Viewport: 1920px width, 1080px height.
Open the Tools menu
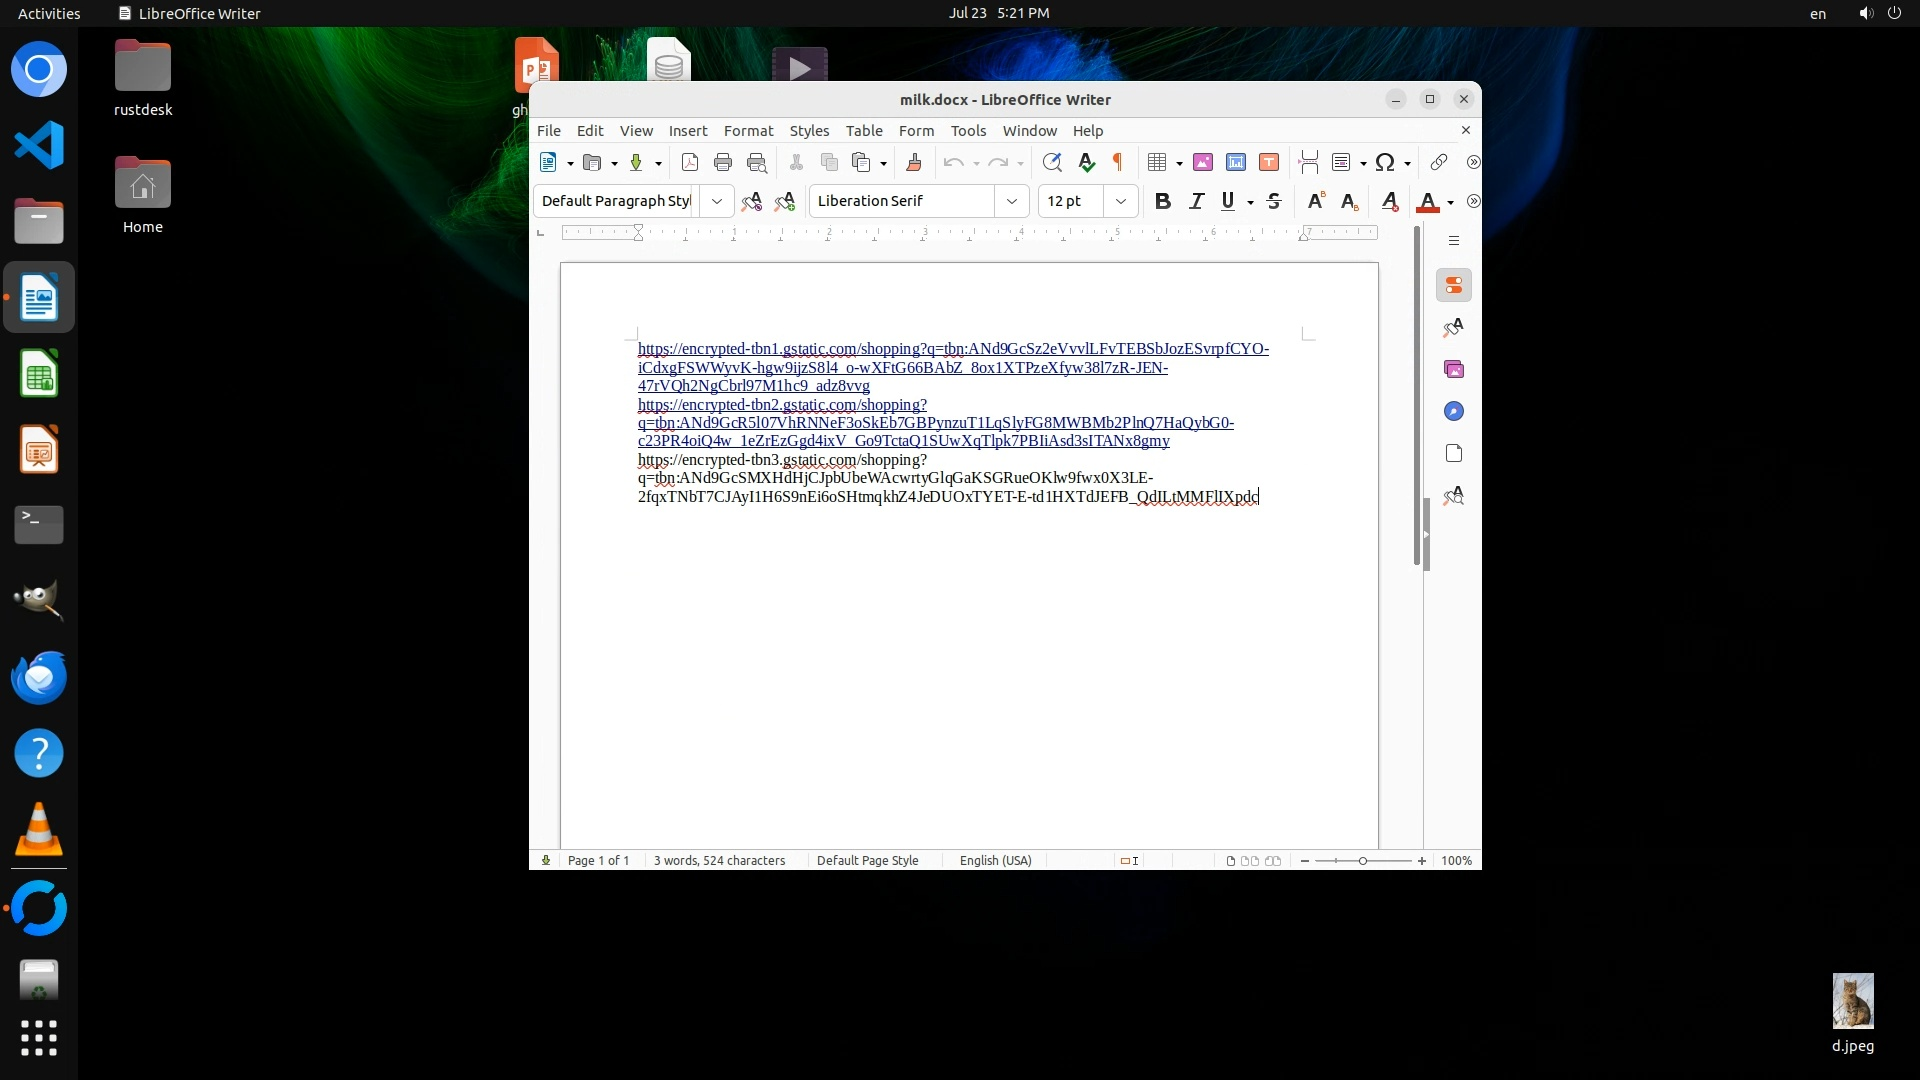pyautogui.click(x=967, y=131)
